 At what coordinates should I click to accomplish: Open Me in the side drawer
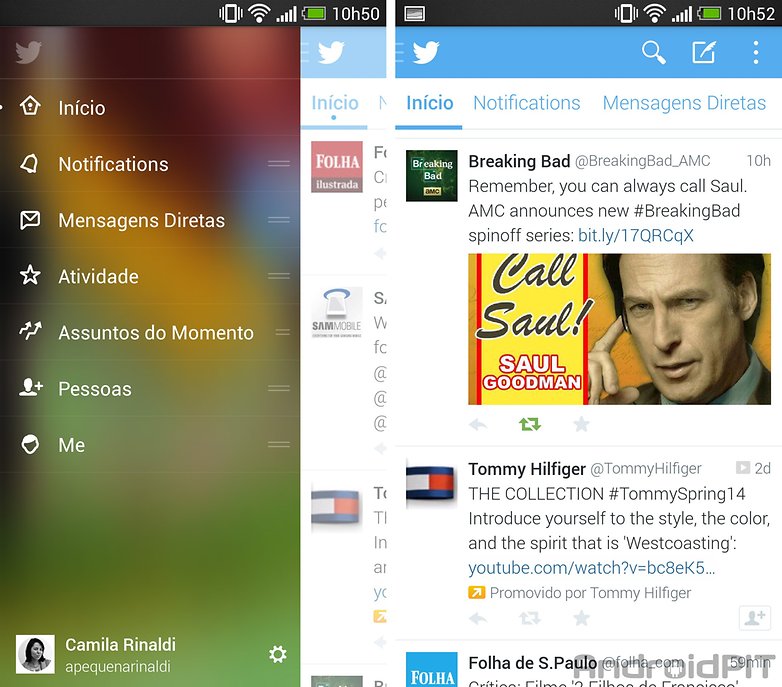(150, 445)
